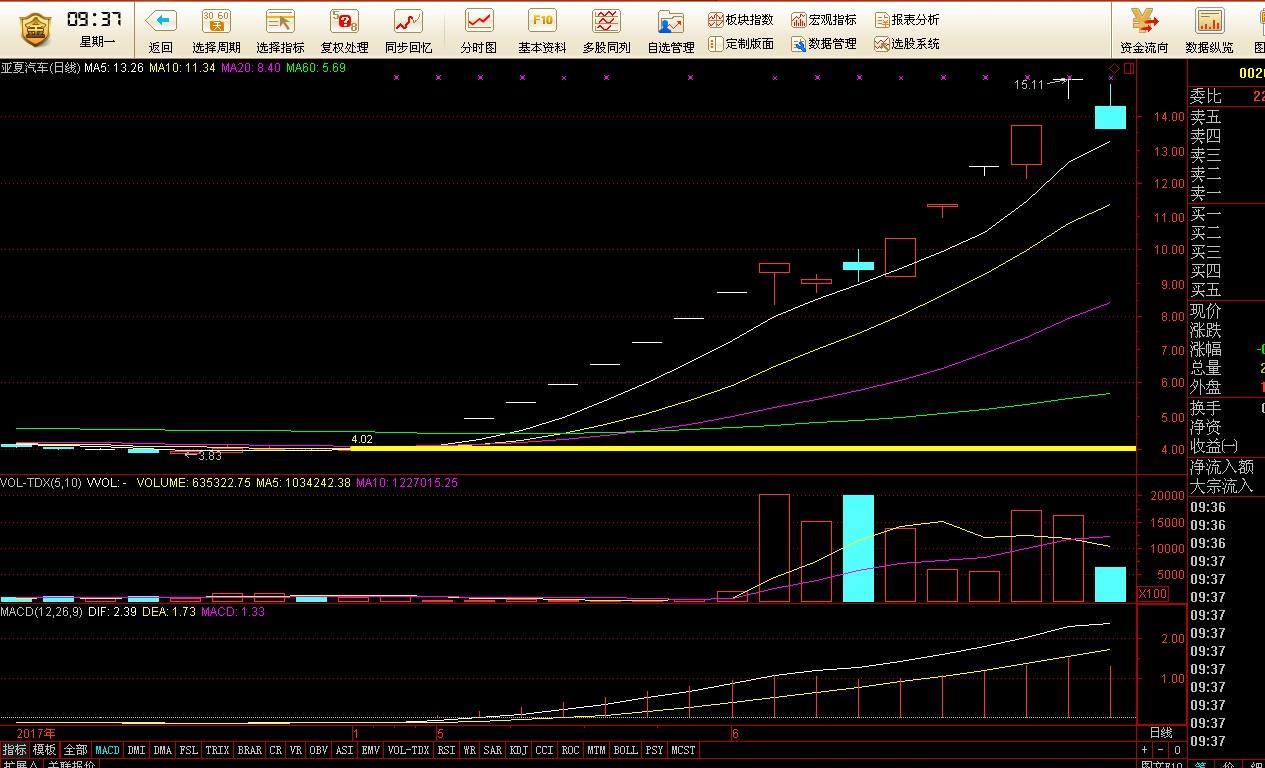Click the 0 reset button
1265x768 pixels.
[x=1177, y=750]
